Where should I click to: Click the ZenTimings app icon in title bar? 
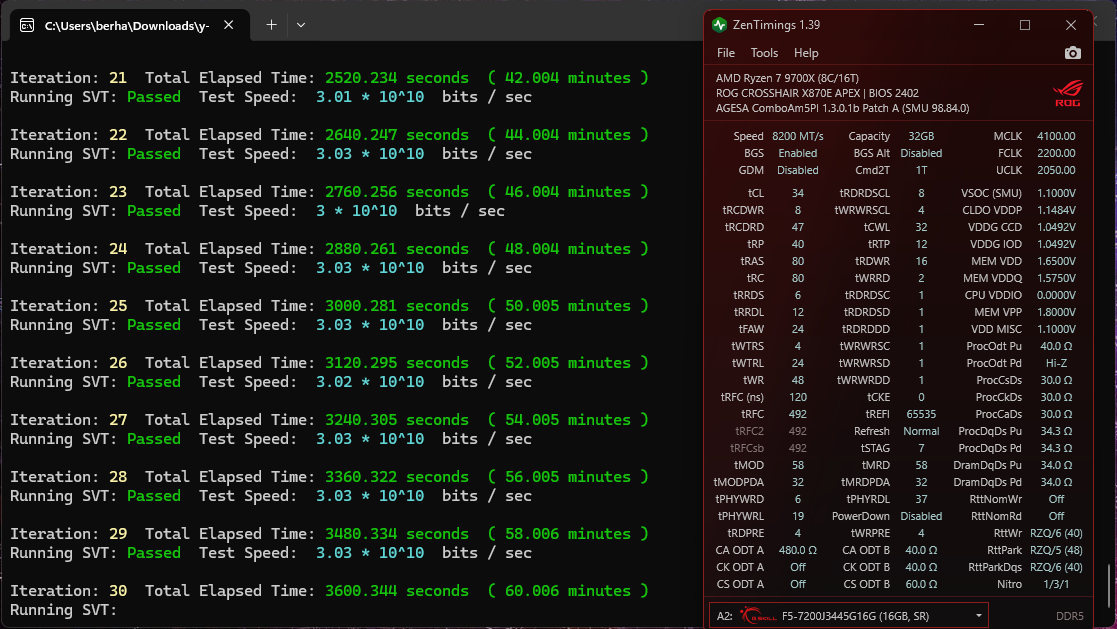click(x=719, y=25)
